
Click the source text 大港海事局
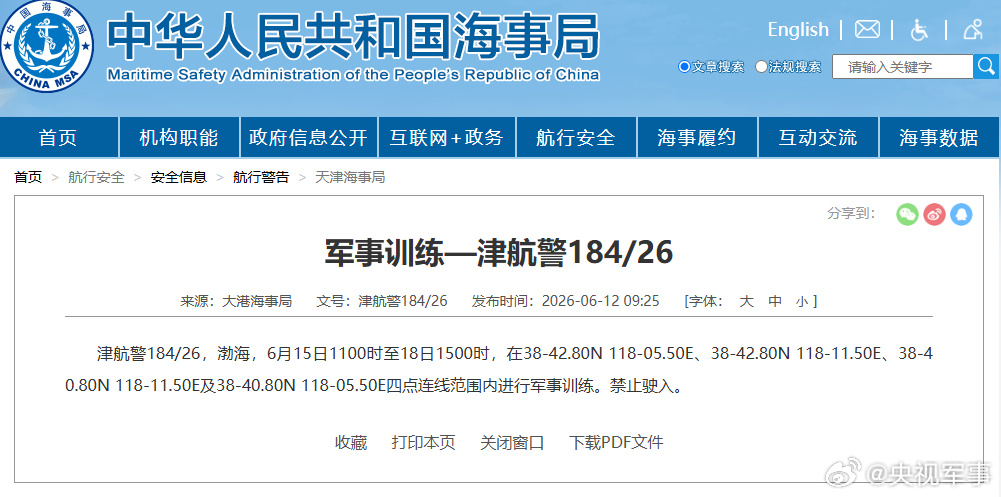coord(257,301)
